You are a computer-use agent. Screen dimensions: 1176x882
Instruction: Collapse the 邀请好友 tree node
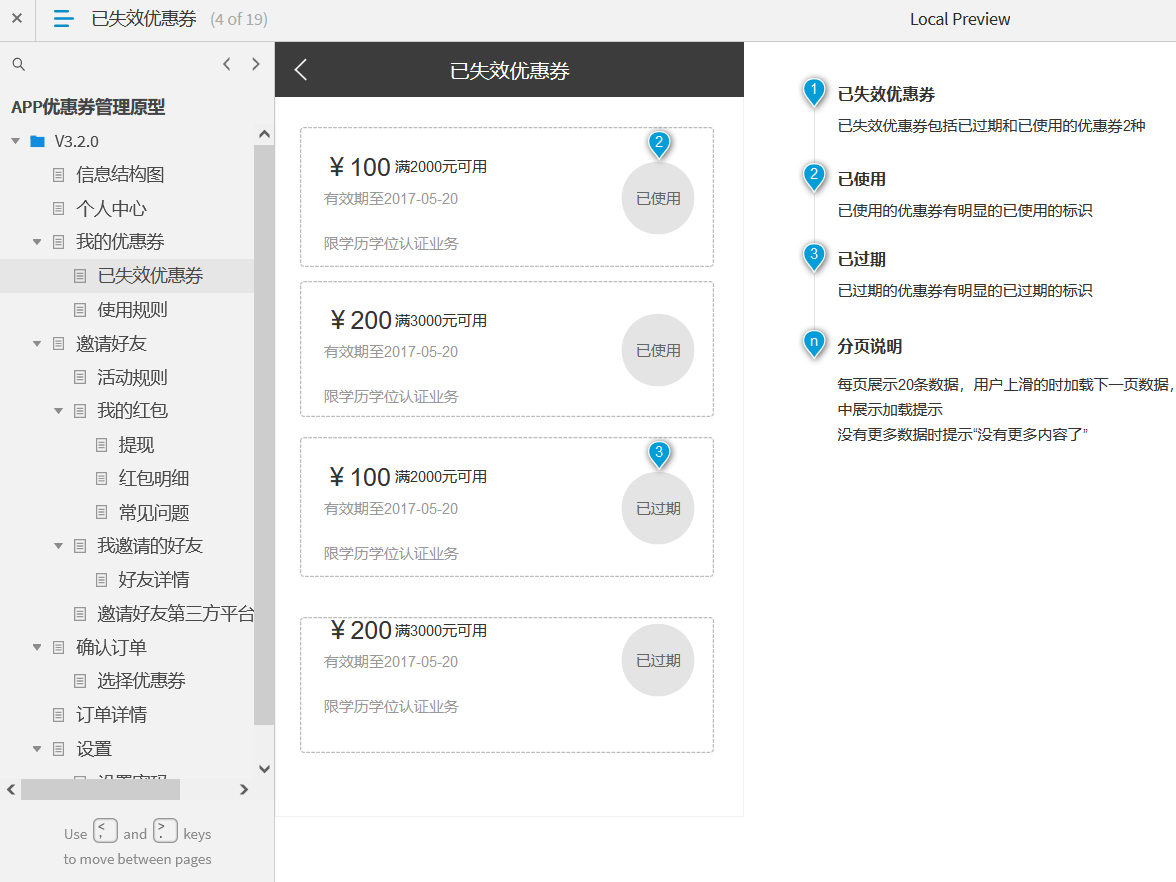point(37,344)
